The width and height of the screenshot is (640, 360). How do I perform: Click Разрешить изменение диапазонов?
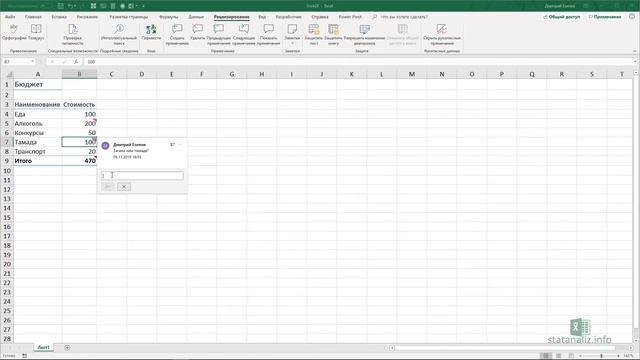[x=364, y=34]
